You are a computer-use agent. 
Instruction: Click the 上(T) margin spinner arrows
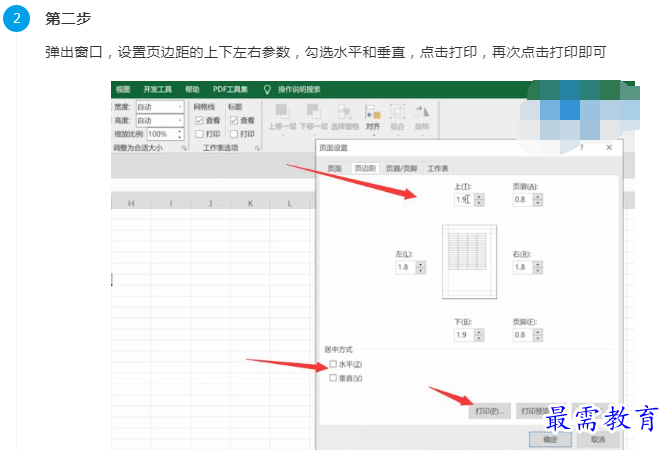tap(479, 199)
